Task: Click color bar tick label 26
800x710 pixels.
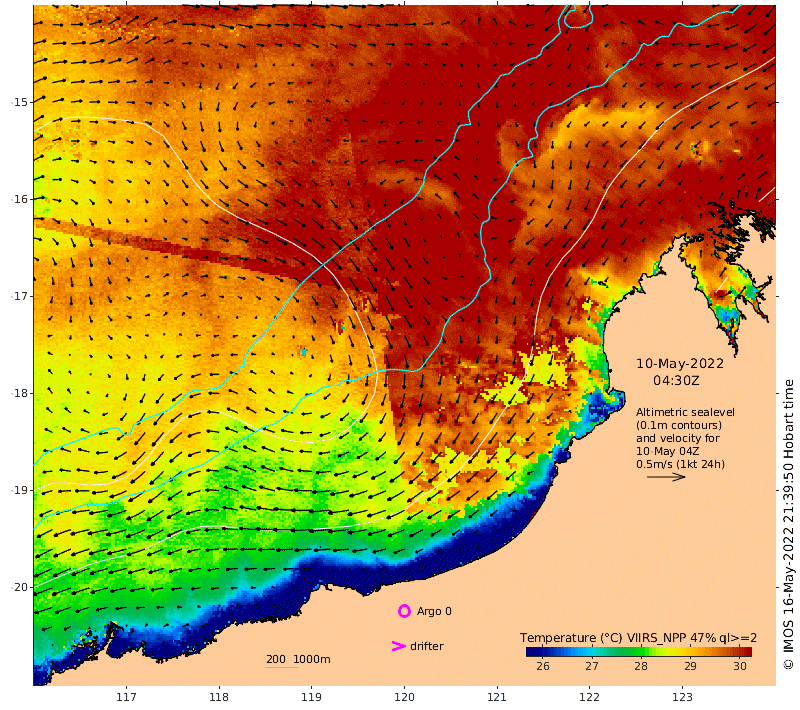Action: [543, 666]
